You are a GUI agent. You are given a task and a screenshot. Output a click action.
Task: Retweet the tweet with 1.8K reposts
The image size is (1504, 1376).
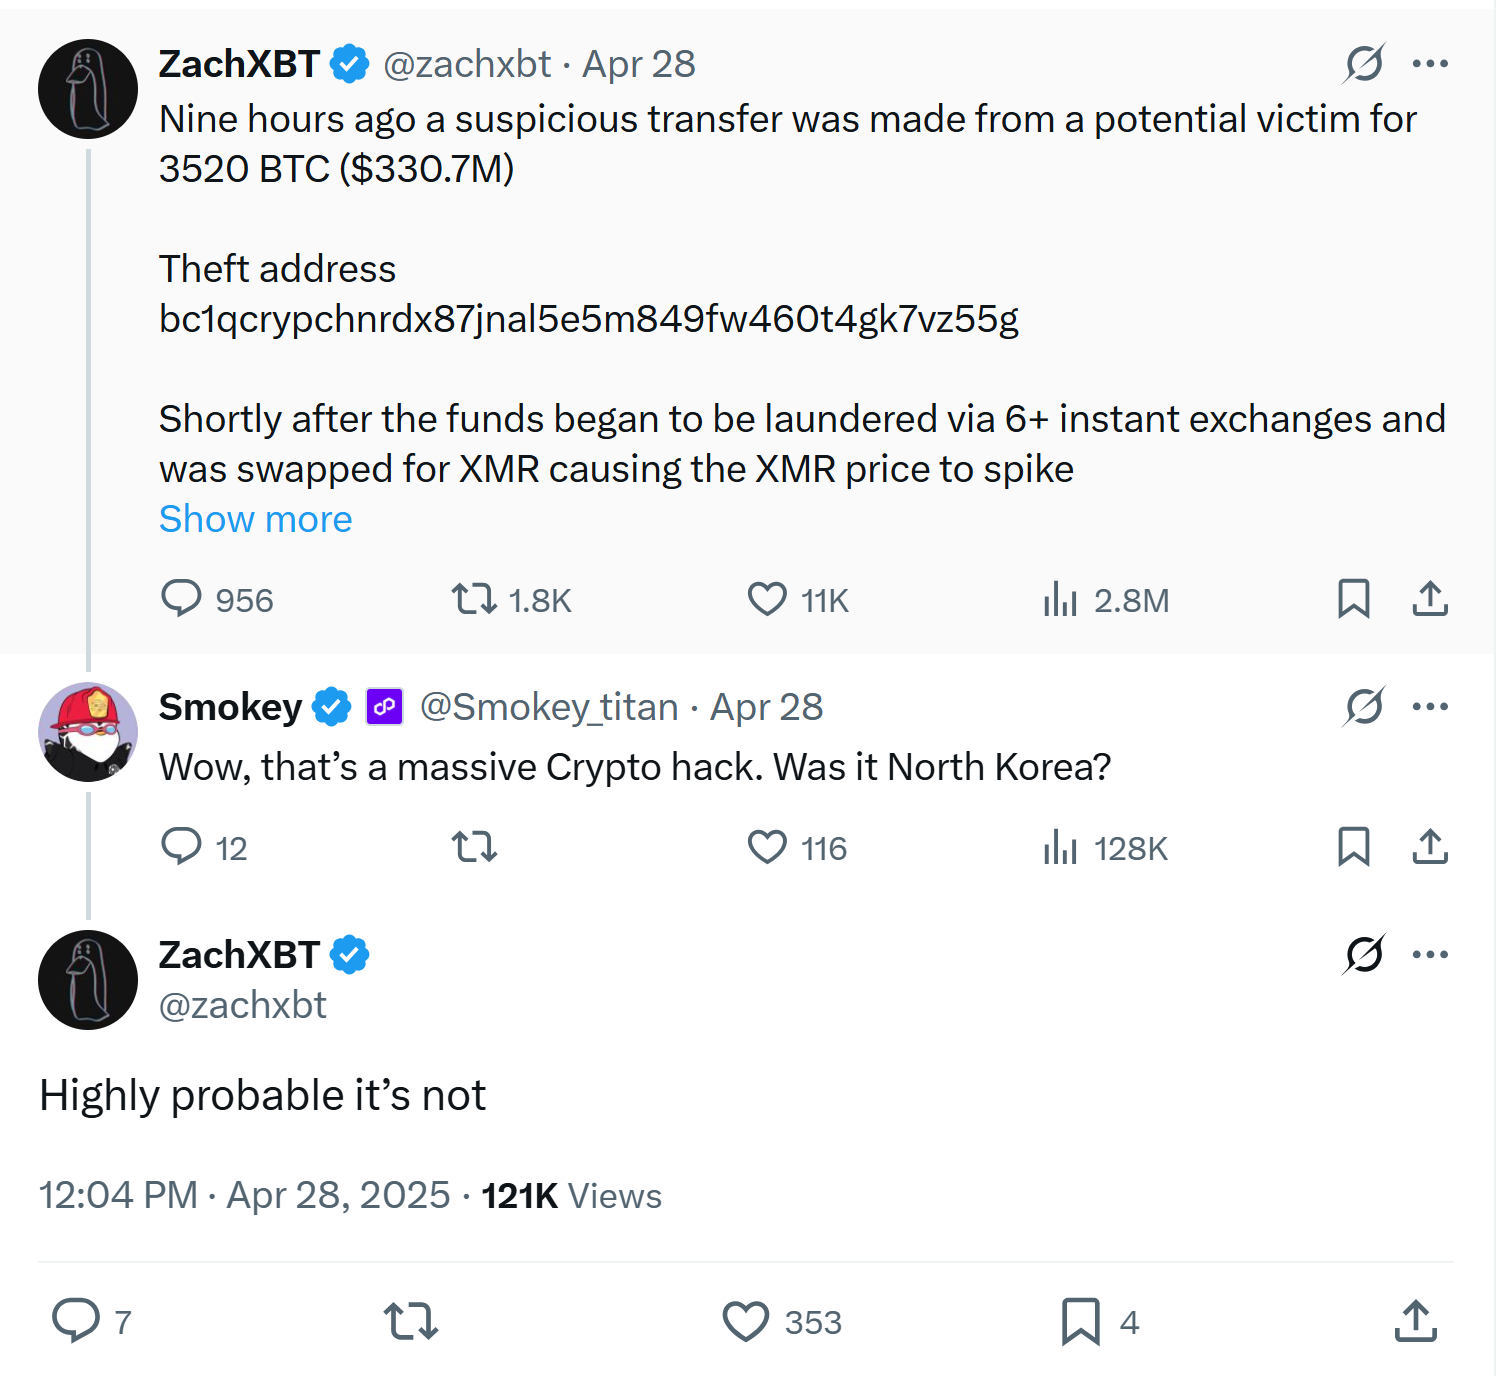click(x=474, y=599)
